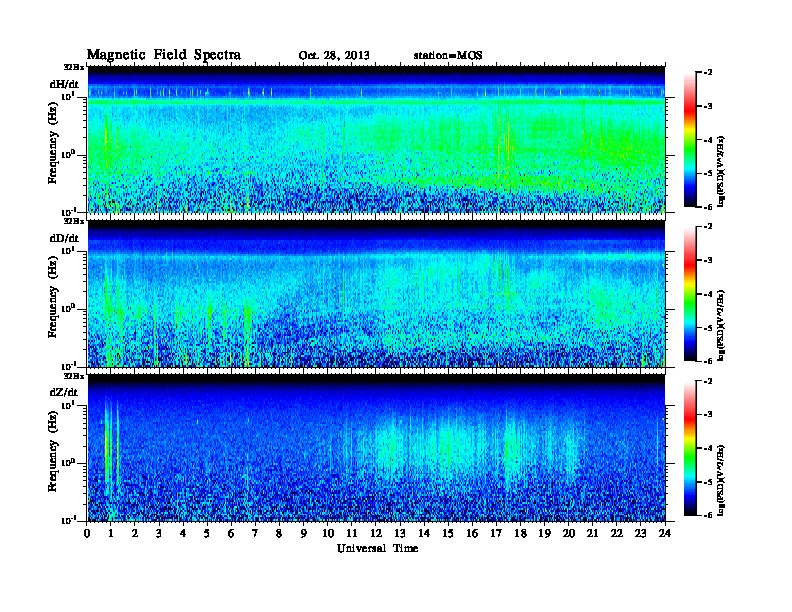Click the "Universal Time" axis title
The image size is (792, 612).
377,548
